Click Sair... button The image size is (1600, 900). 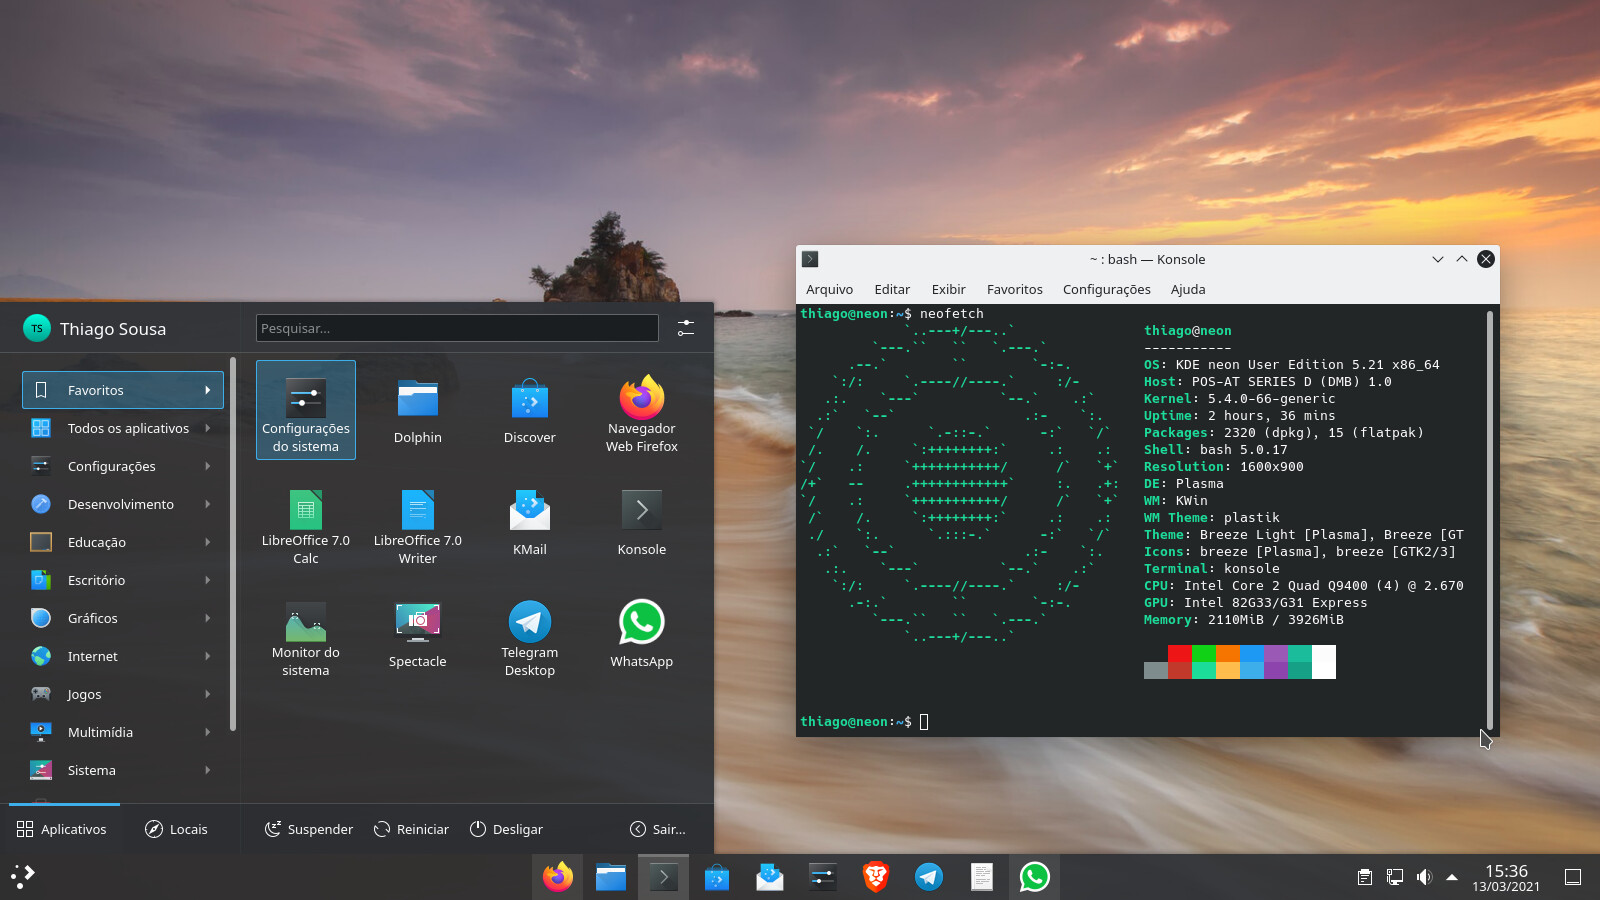pyautogui.click(x=658, y=829)
